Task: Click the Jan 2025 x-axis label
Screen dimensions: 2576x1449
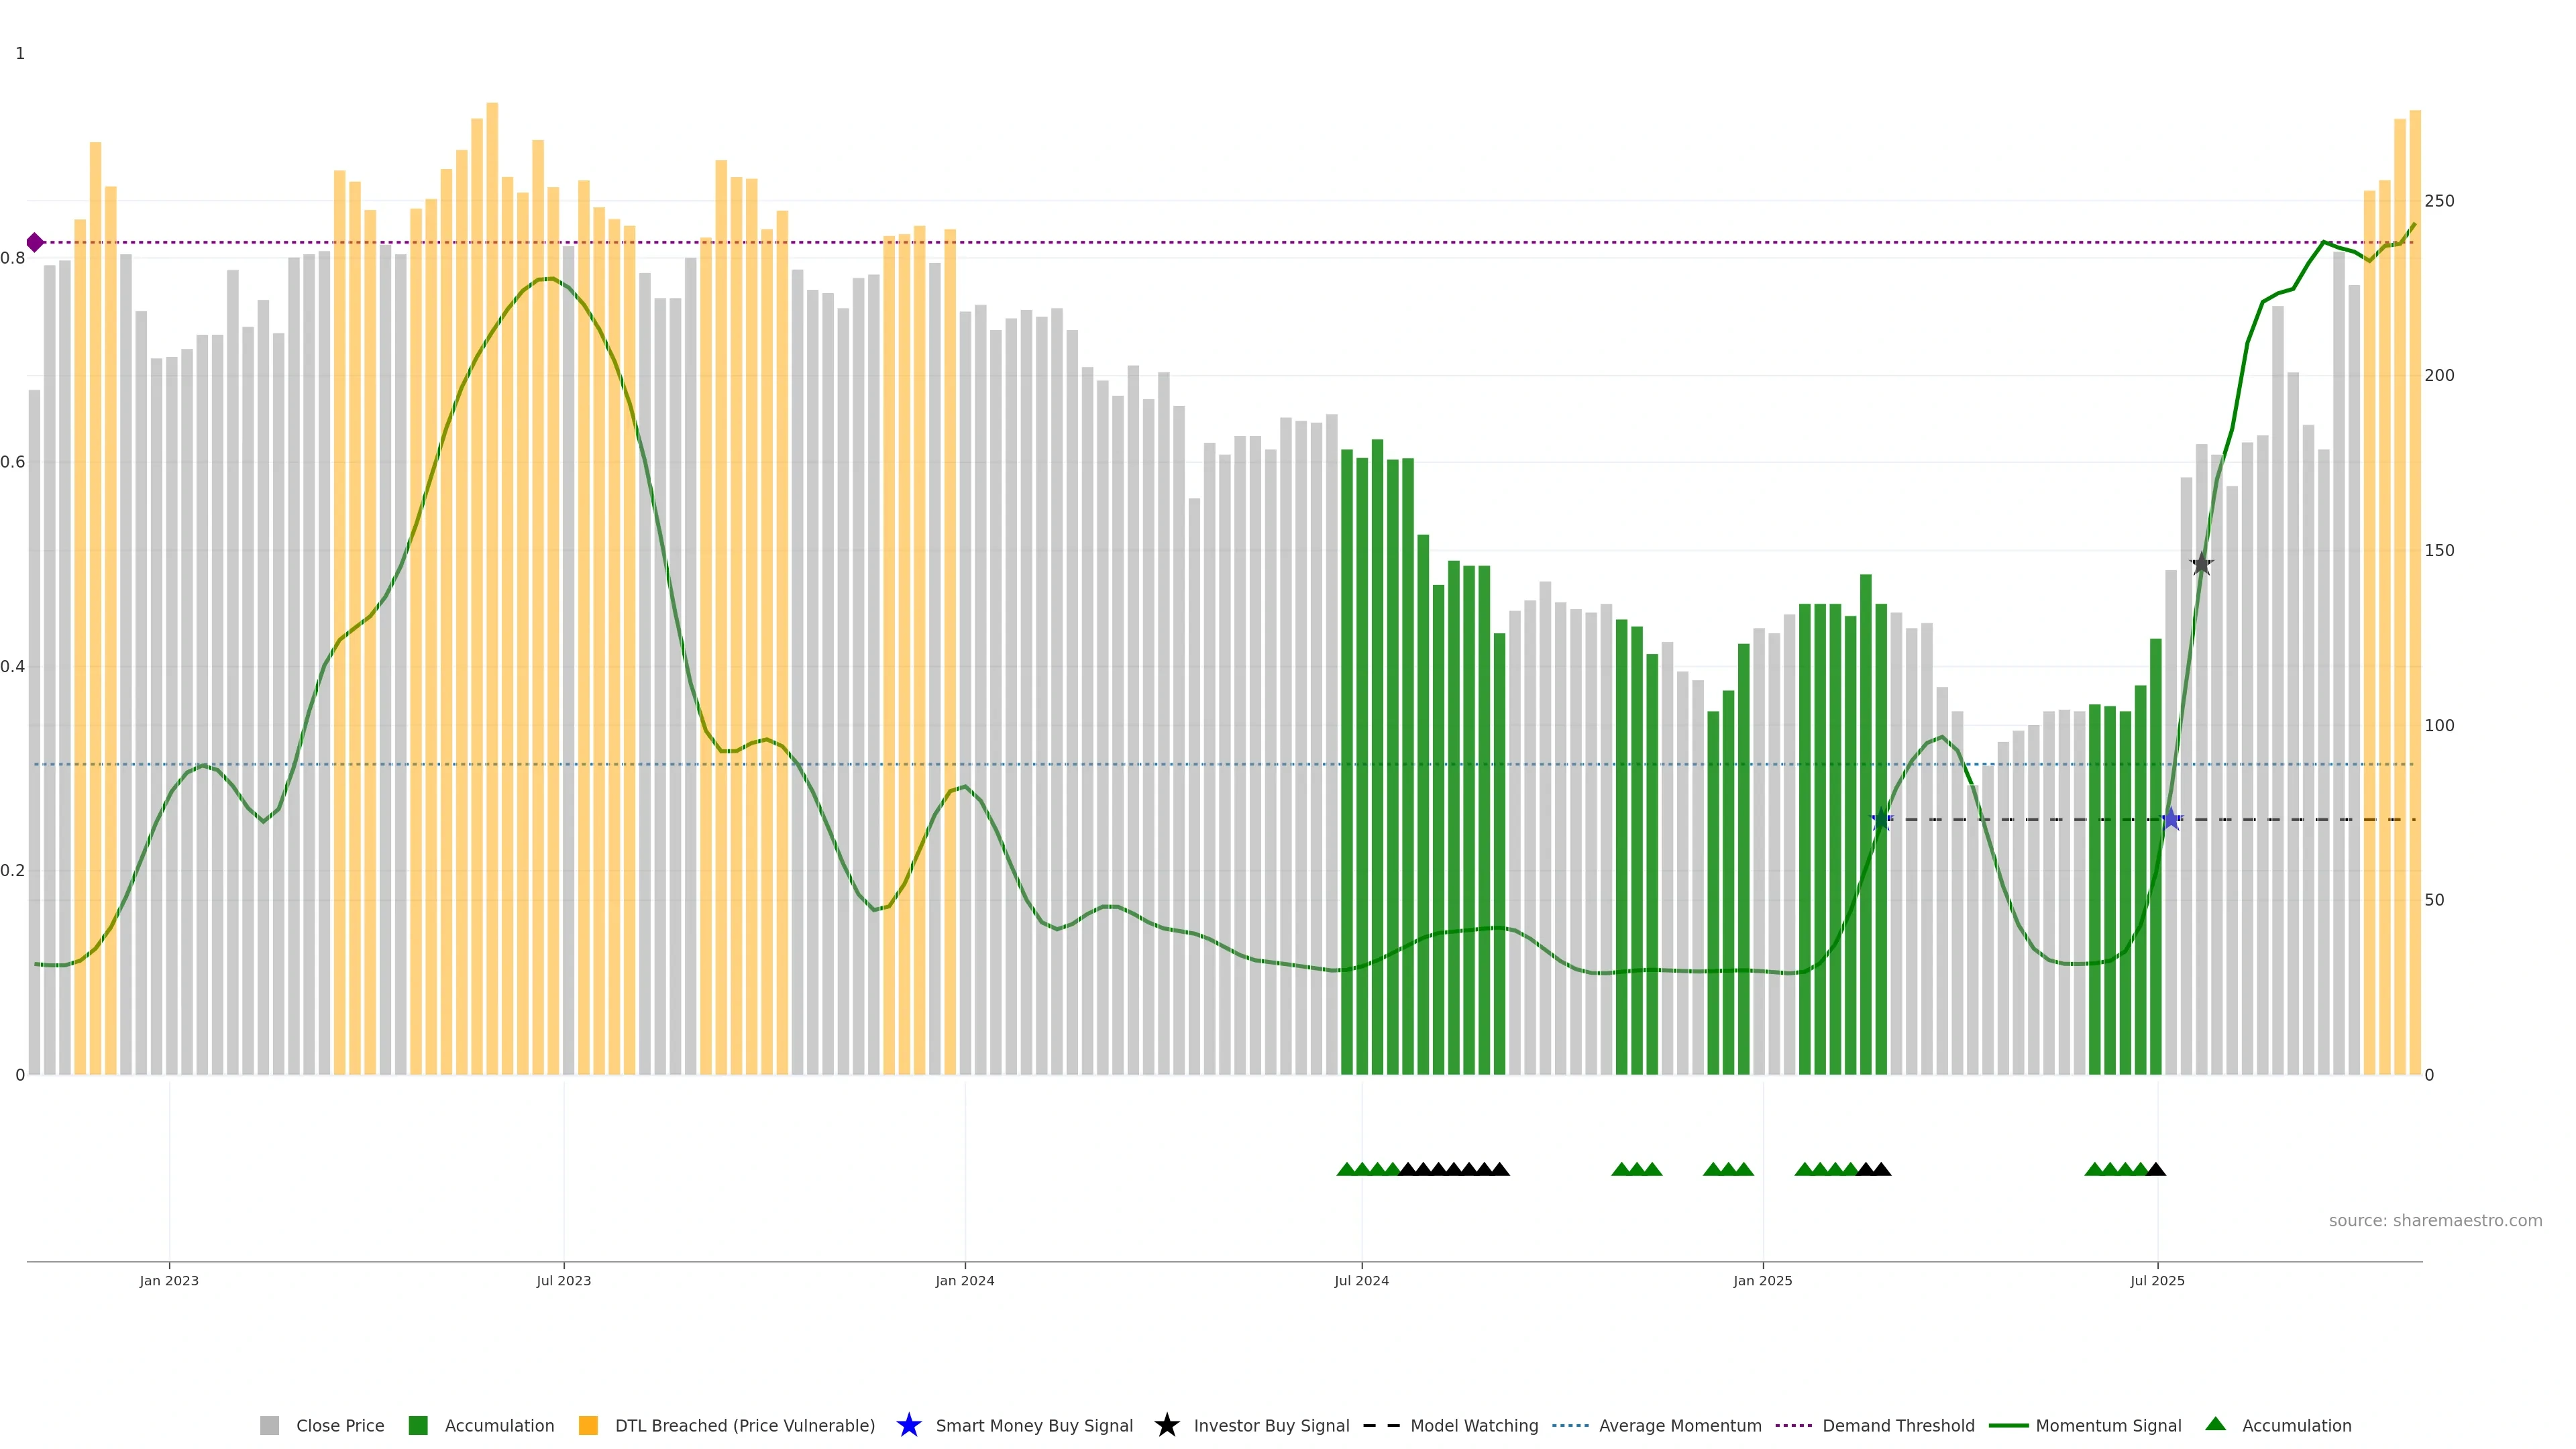Action: 1762,1280
